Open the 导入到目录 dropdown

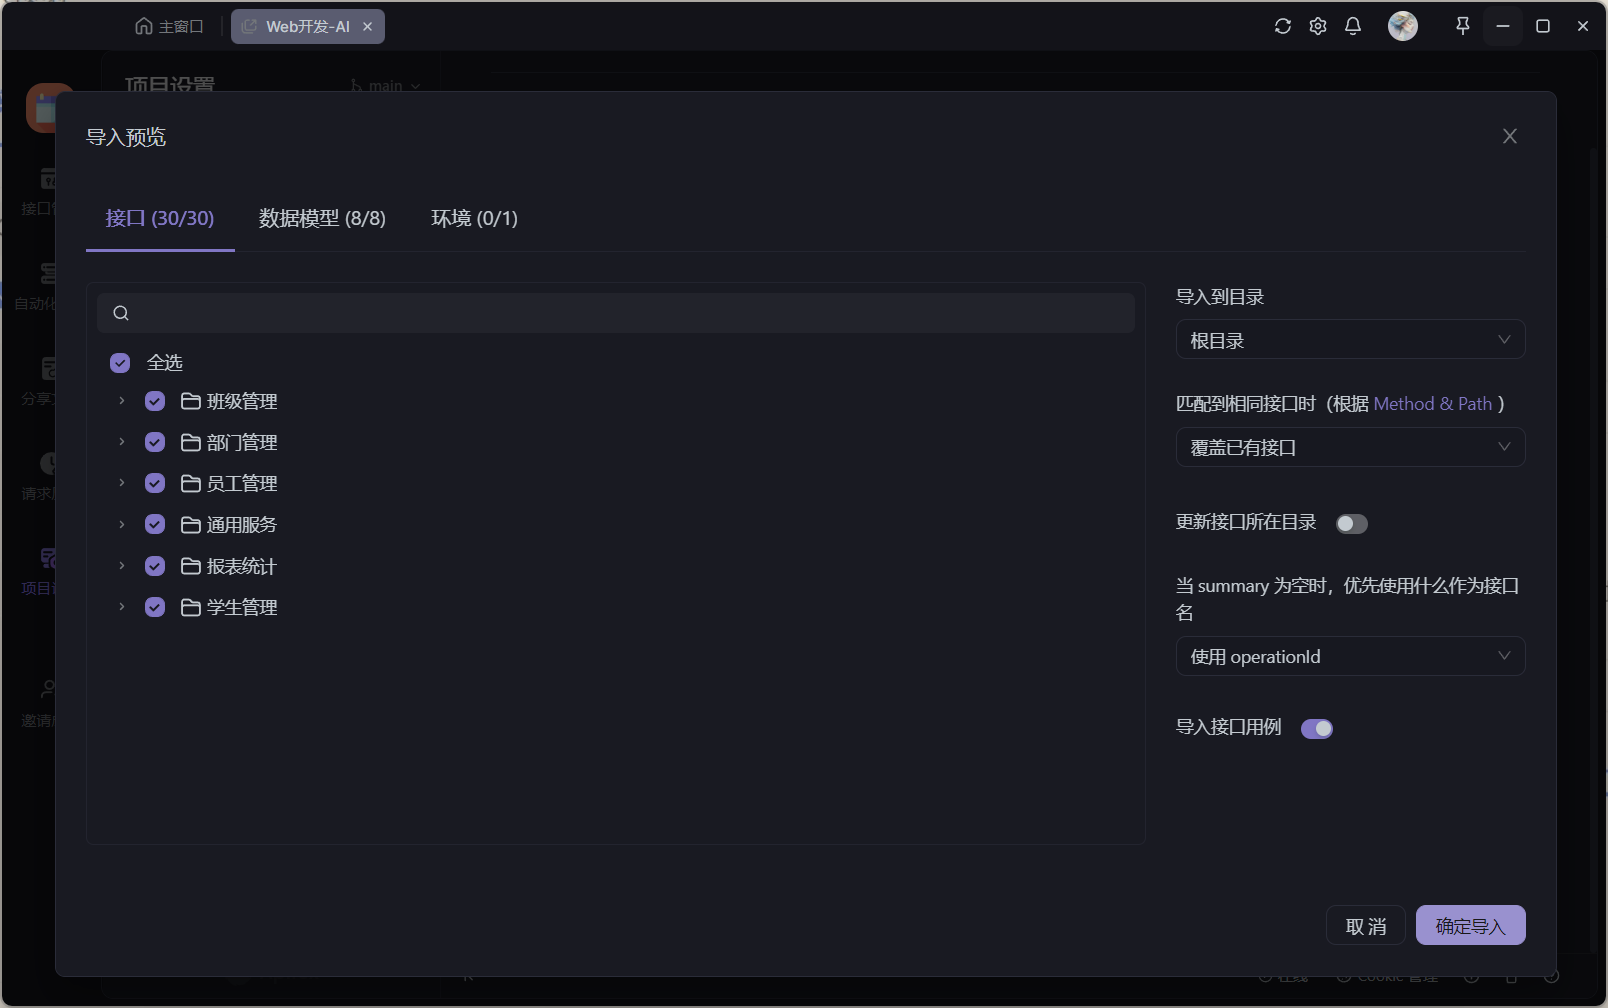1350,339
